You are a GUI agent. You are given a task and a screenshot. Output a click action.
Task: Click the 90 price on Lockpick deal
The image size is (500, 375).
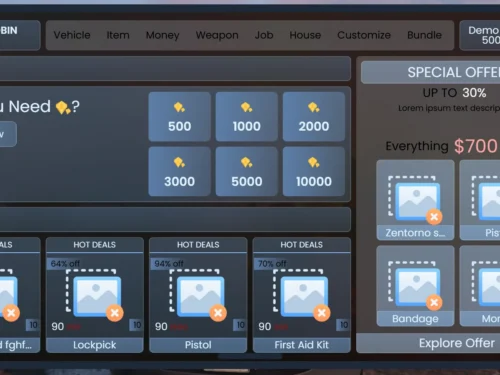tap(58, 326)
